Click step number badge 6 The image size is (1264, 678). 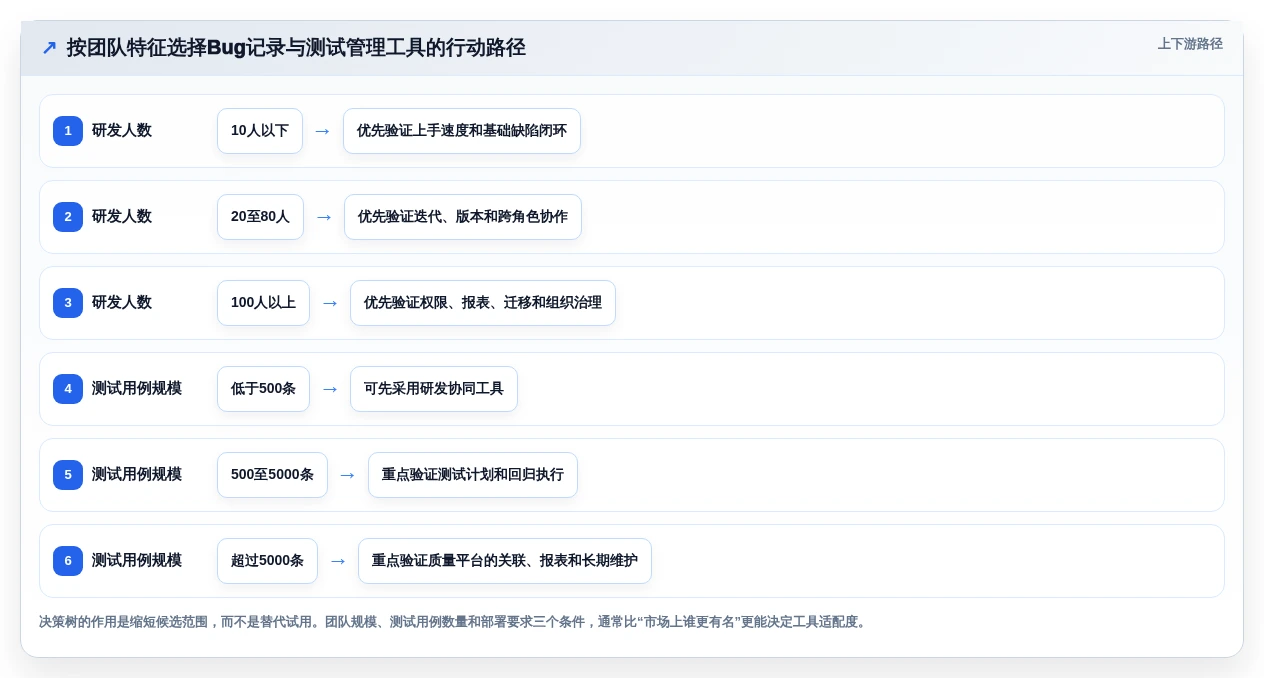click(x=68, y=561)
